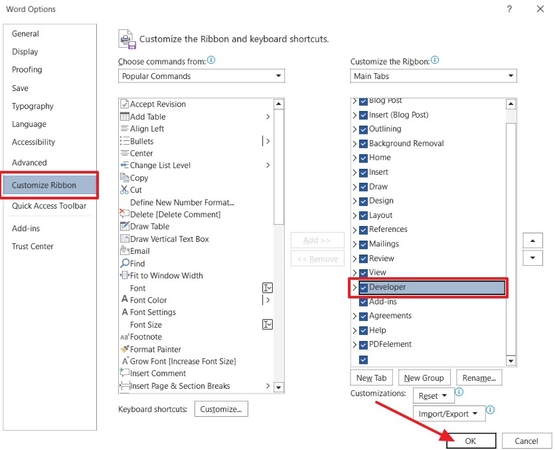Click the Cancel button
The height and width of the screenshot is (450, 555).
[526, 441]
